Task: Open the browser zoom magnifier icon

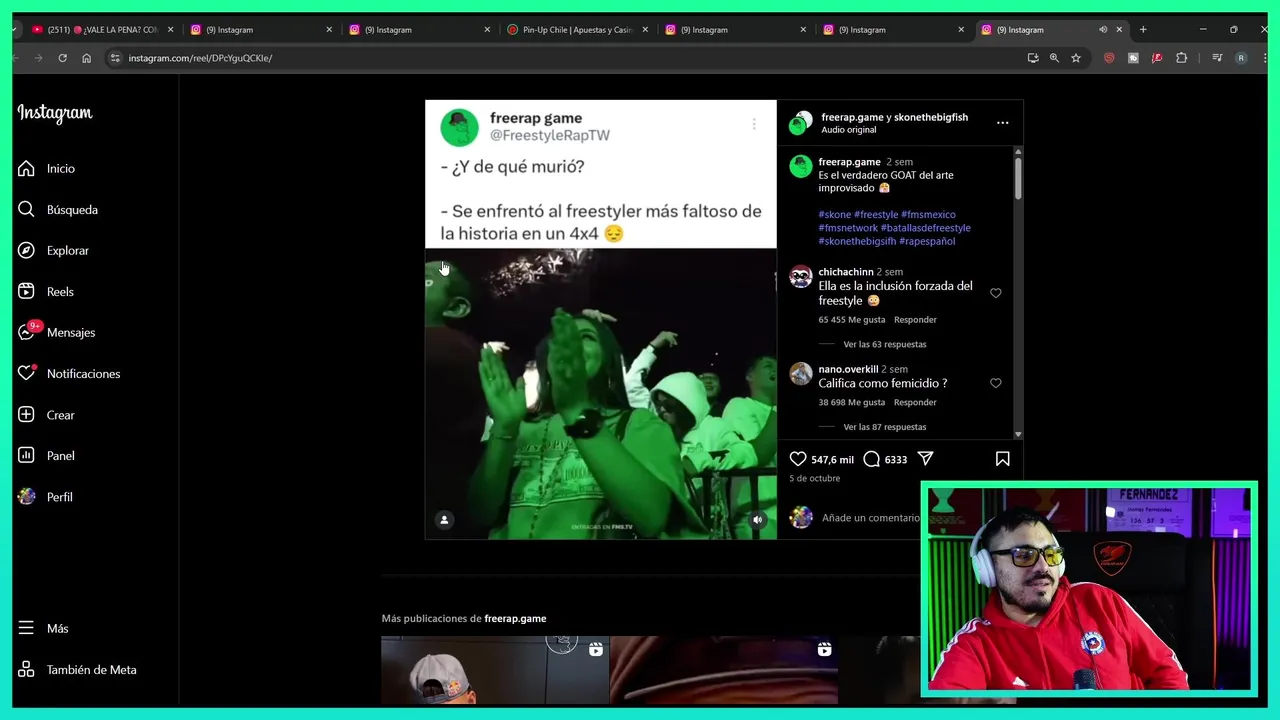Action: tap(1054, 58)
